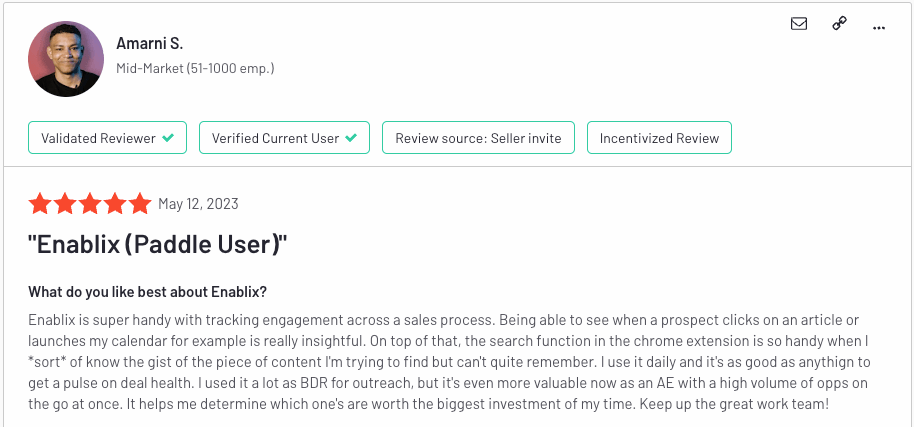Click Review source: Seller invite badge

(479, 137)
